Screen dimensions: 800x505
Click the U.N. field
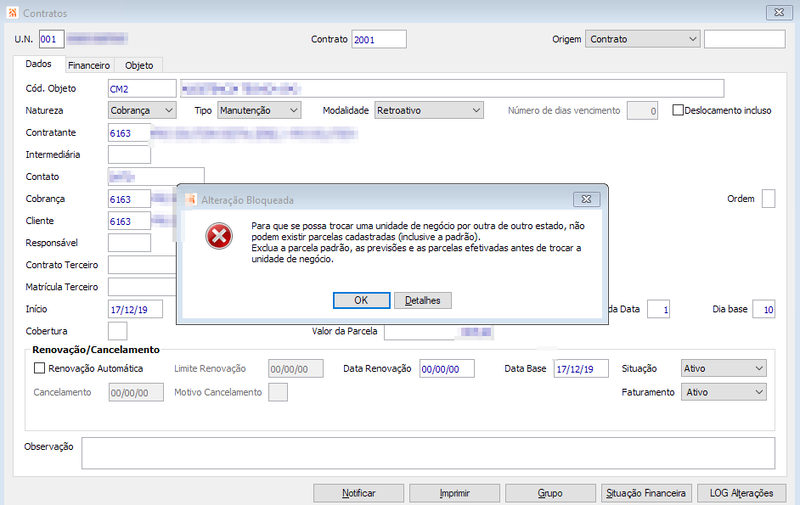coord(52,39)
